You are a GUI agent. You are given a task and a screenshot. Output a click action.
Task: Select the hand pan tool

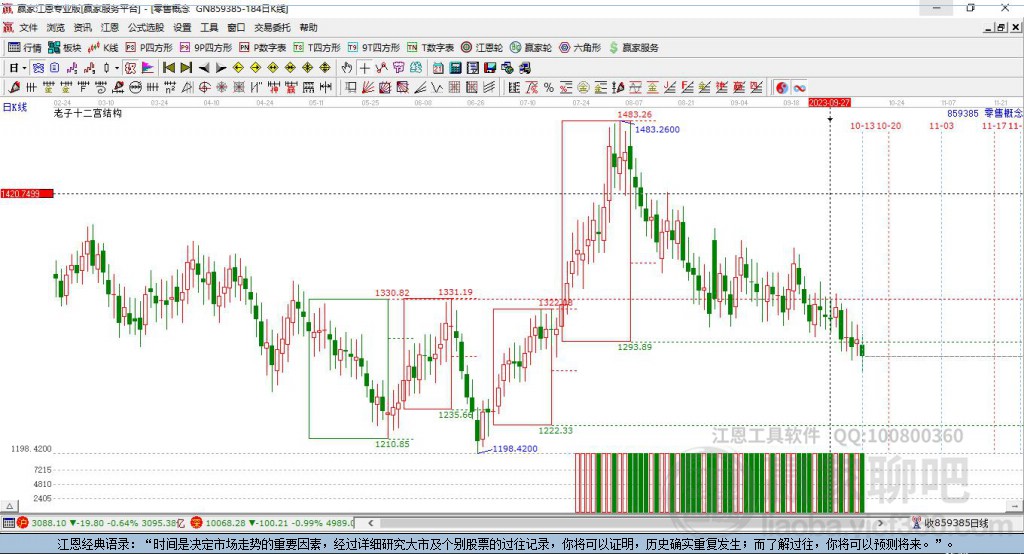pyautogui.click(x=347, y=68)
